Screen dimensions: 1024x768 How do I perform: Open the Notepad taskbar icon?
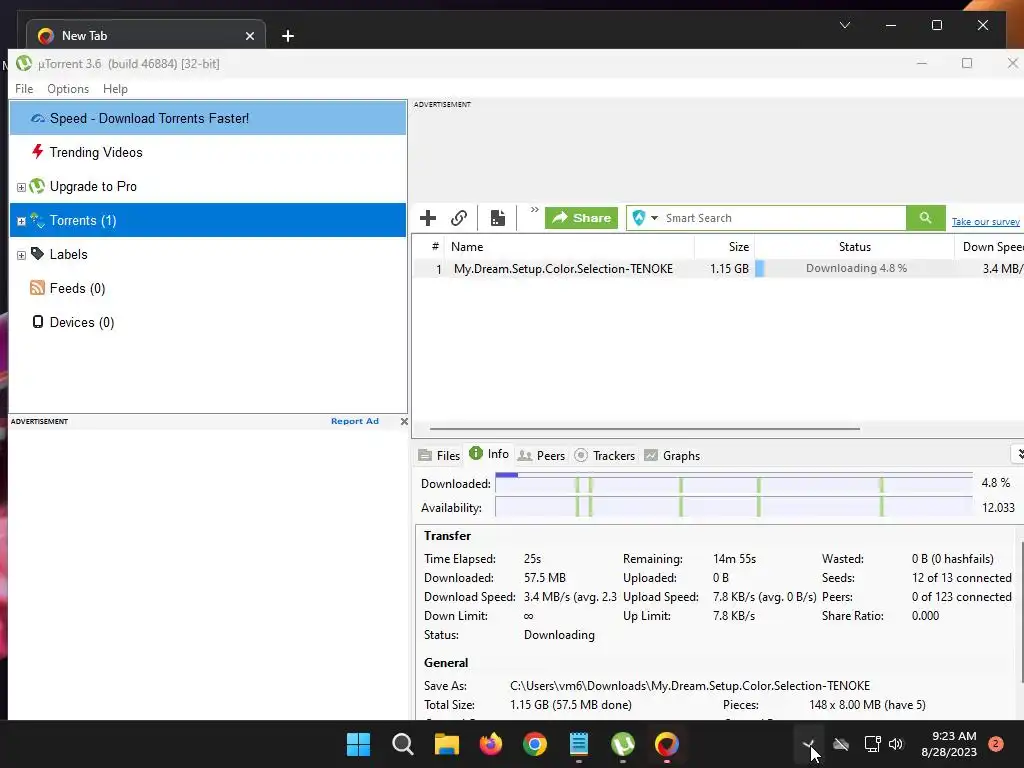579,744
